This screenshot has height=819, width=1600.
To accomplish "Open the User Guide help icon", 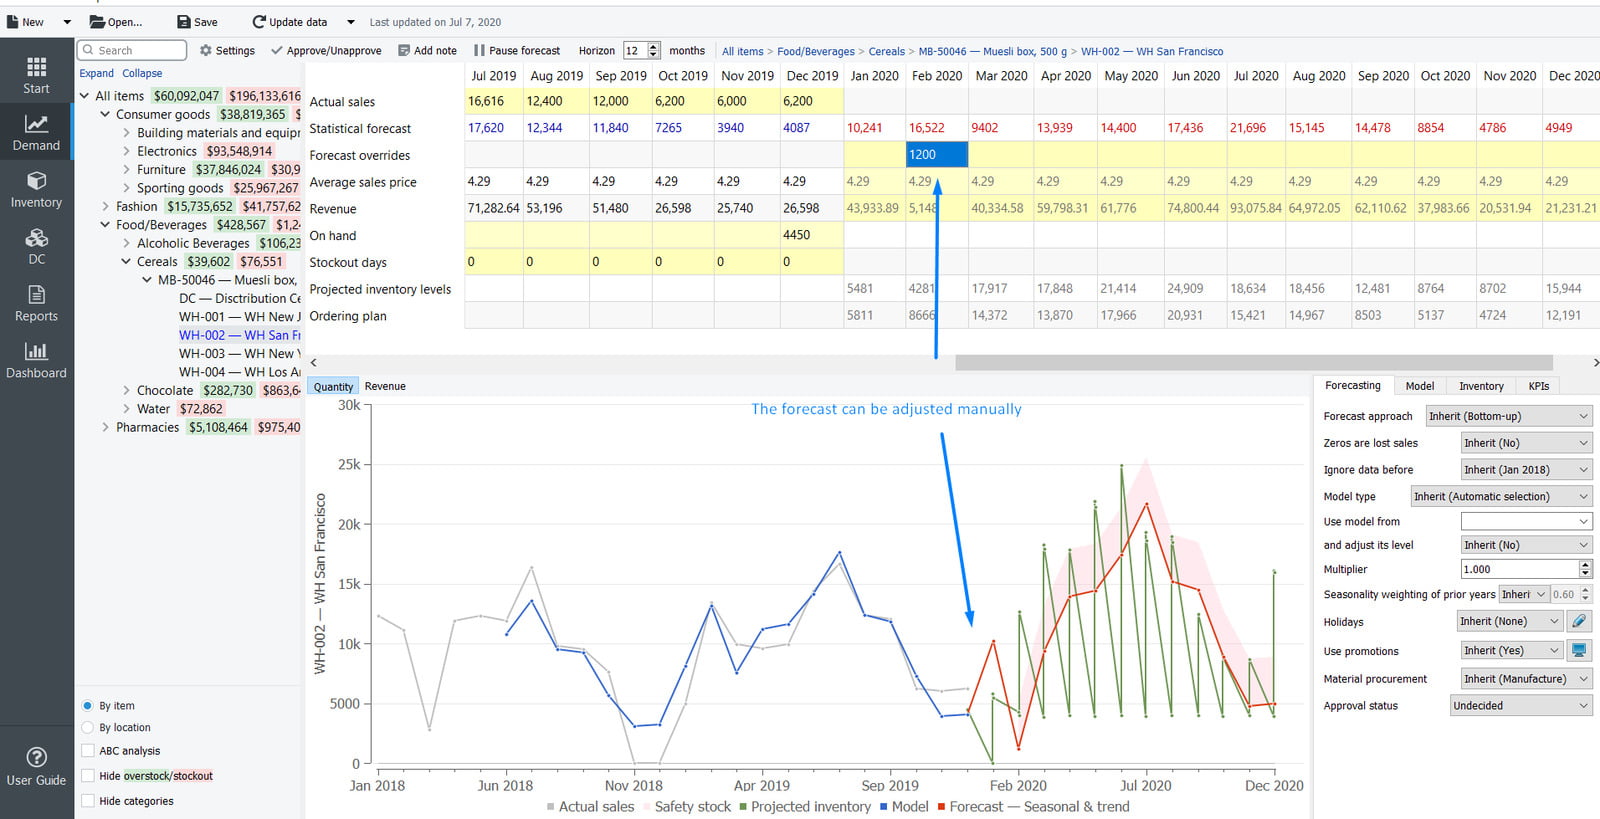I will (36, 757).
